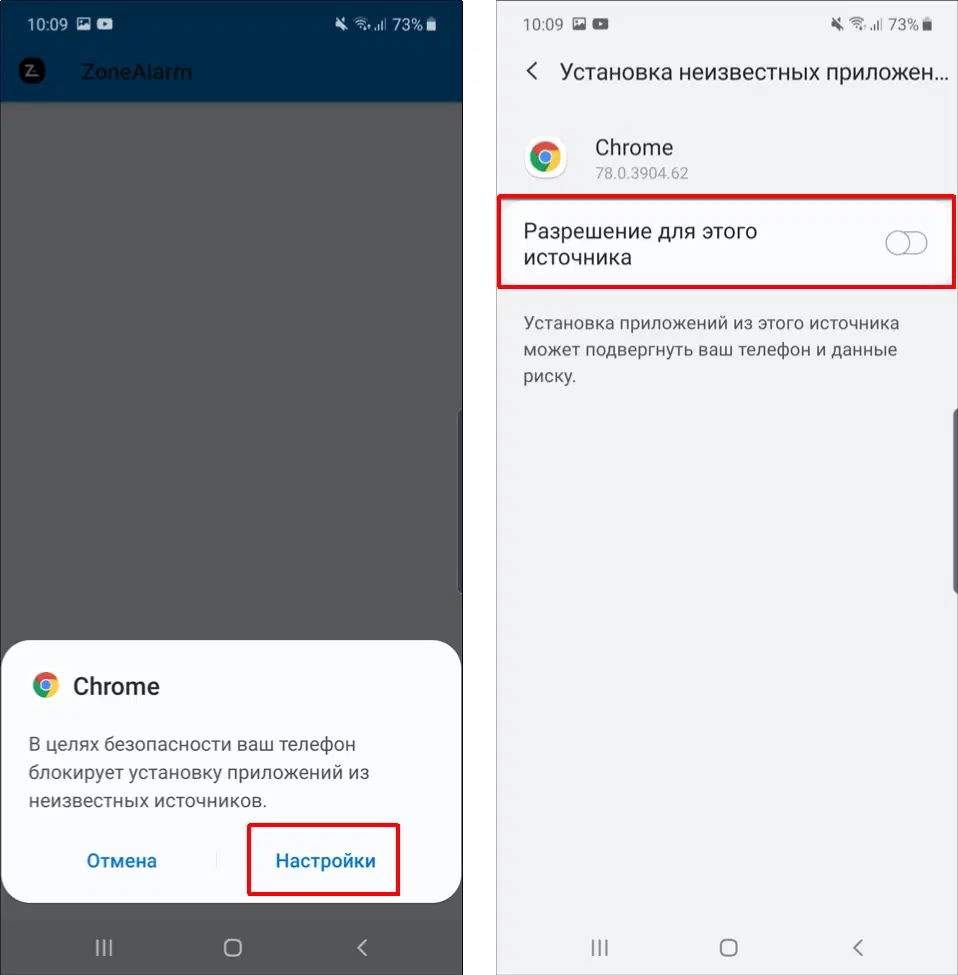This screenshot has height=975, width=958.
Task: Tap the Chrome 78.0.3904.62 app entry
Action: (727, 157)
